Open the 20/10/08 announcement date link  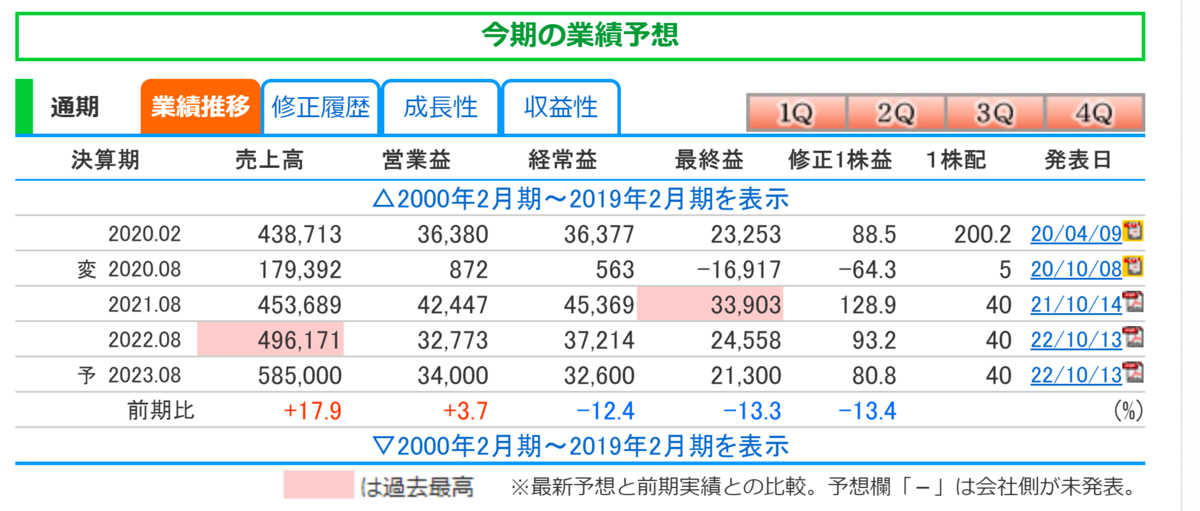1076,270
